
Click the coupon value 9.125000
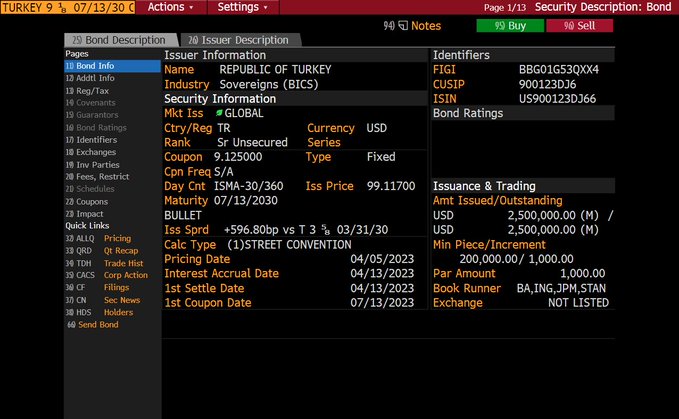click(238, 157)
